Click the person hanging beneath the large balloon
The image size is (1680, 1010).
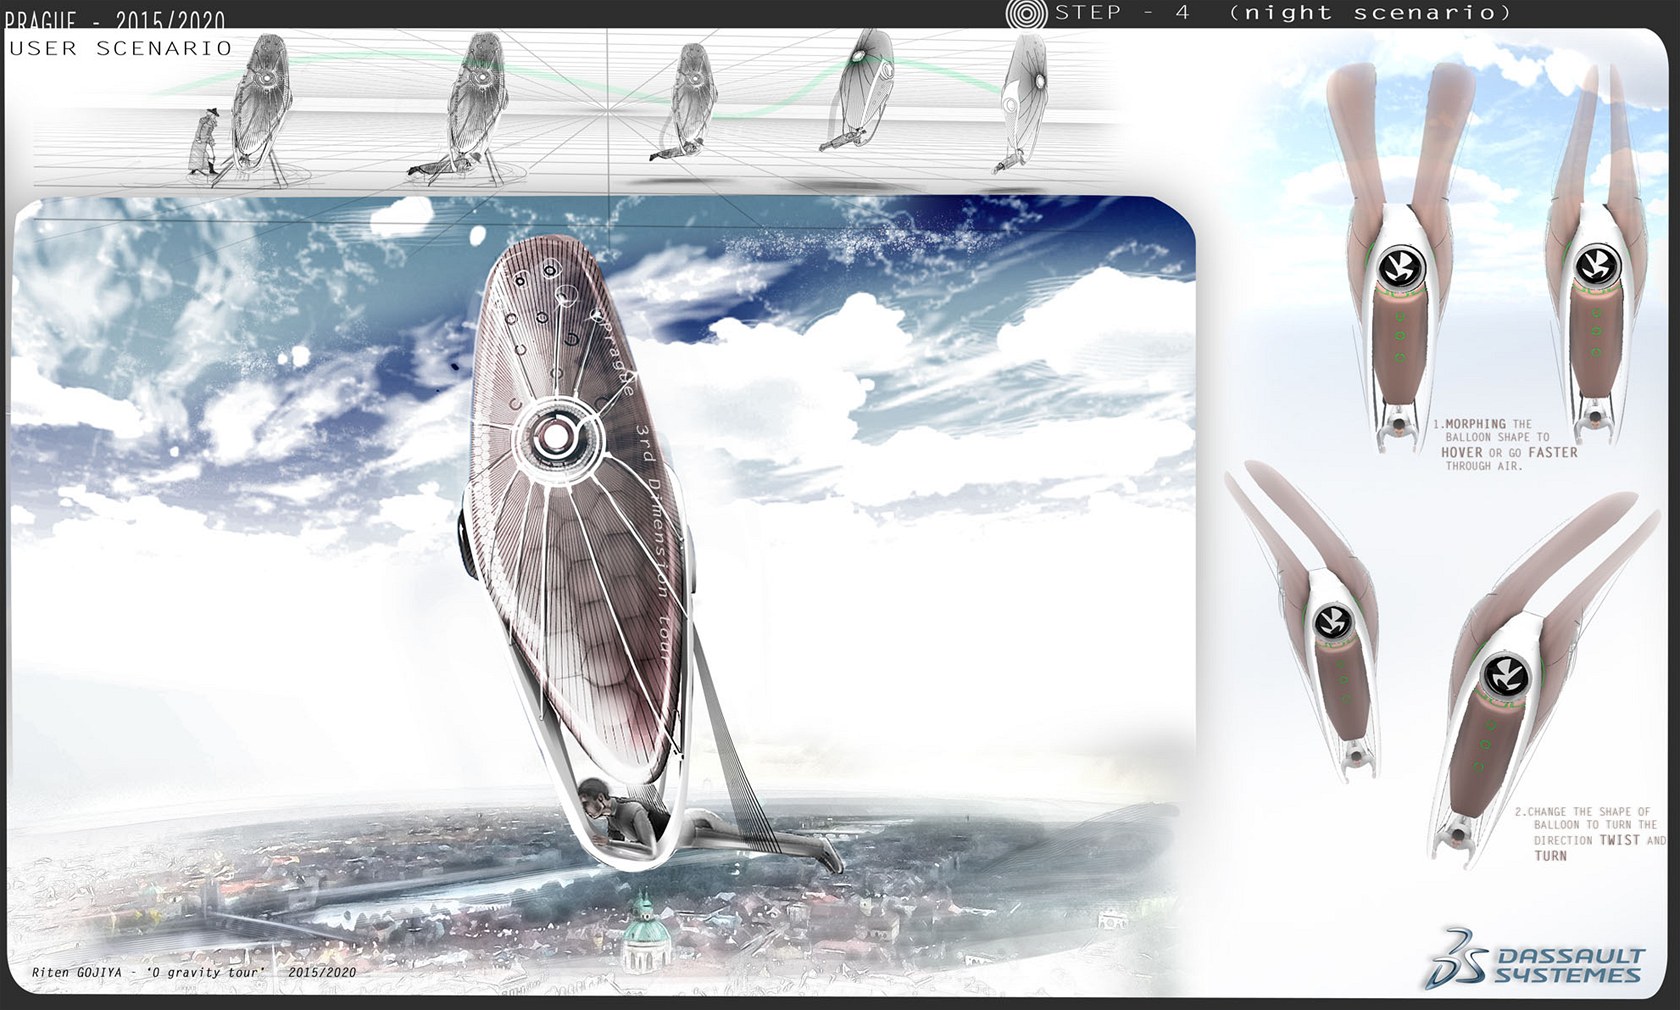pyautogui.click(x=640, y=820)
